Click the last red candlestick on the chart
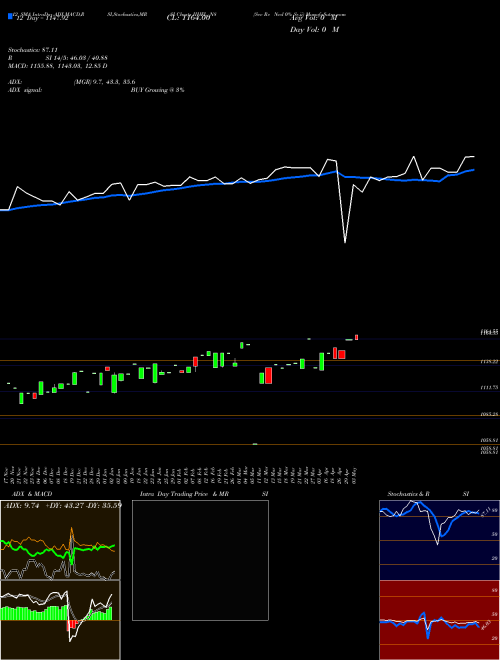500x660 pixels. [x=356, y=337]
